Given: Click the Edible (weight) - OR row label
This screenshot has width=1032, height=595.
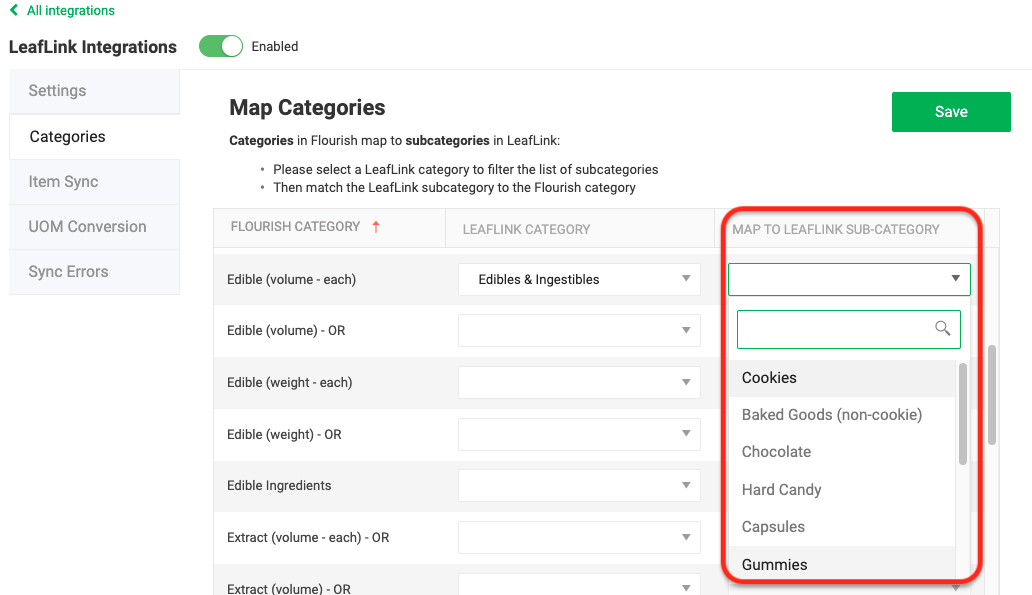Looking at the screenshot, I should [x=284, y=434].
